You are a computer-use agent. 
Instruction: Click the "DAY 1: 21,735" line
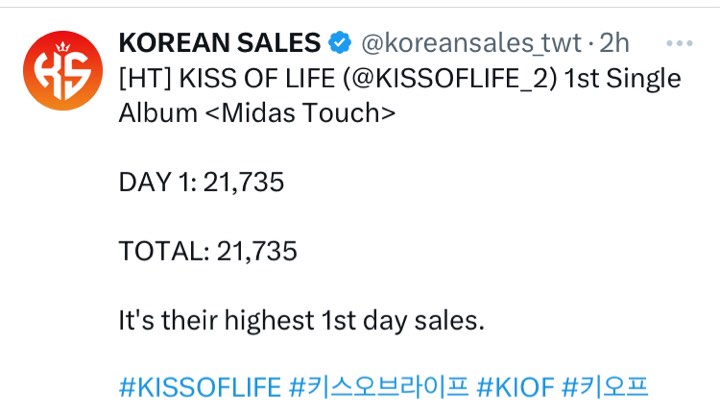(x=201, y=182)
